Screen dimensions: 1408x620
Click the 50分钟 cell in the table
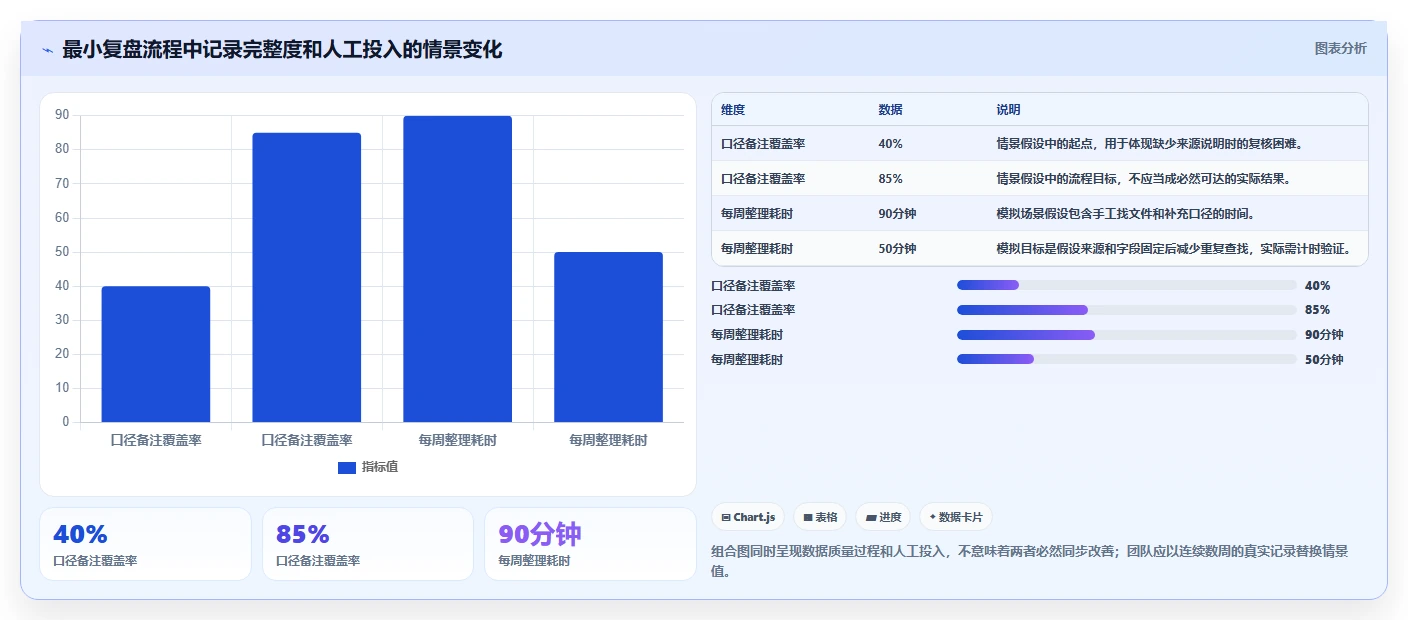coord(897,249)
